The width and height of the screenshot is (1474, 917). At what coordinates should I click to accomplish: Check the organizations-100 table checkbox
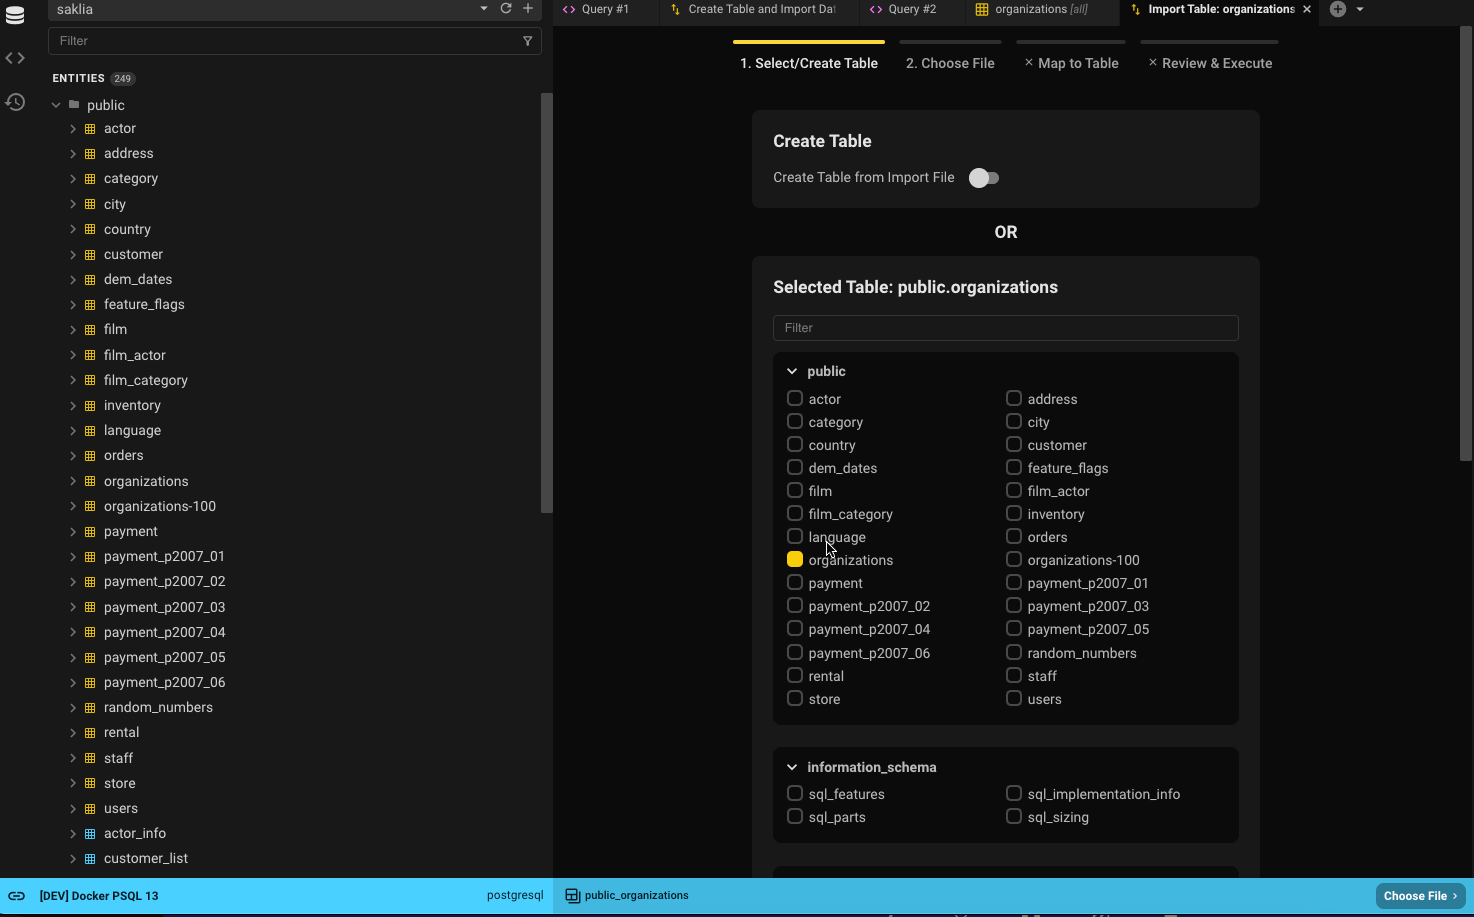pyautogui.click(x=1014, y=559)
